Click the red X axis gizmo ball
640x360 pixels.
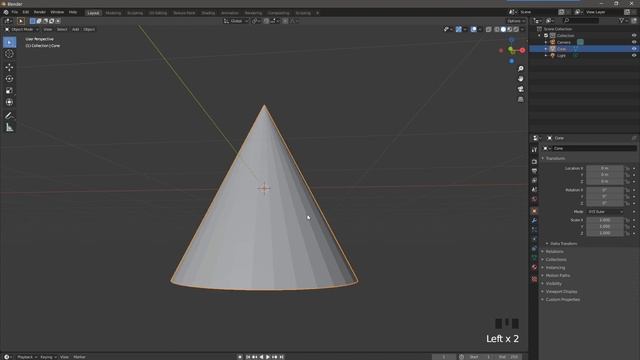(x=522, y=50)
